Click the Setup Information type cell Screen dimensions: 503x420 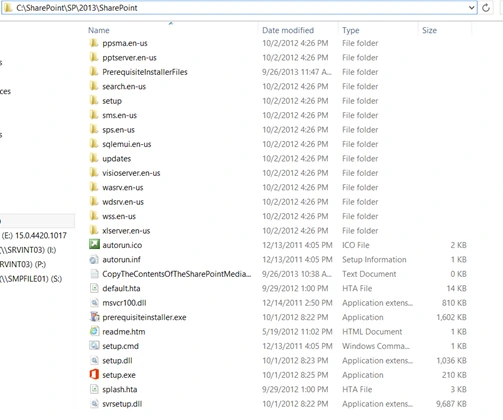374,259
